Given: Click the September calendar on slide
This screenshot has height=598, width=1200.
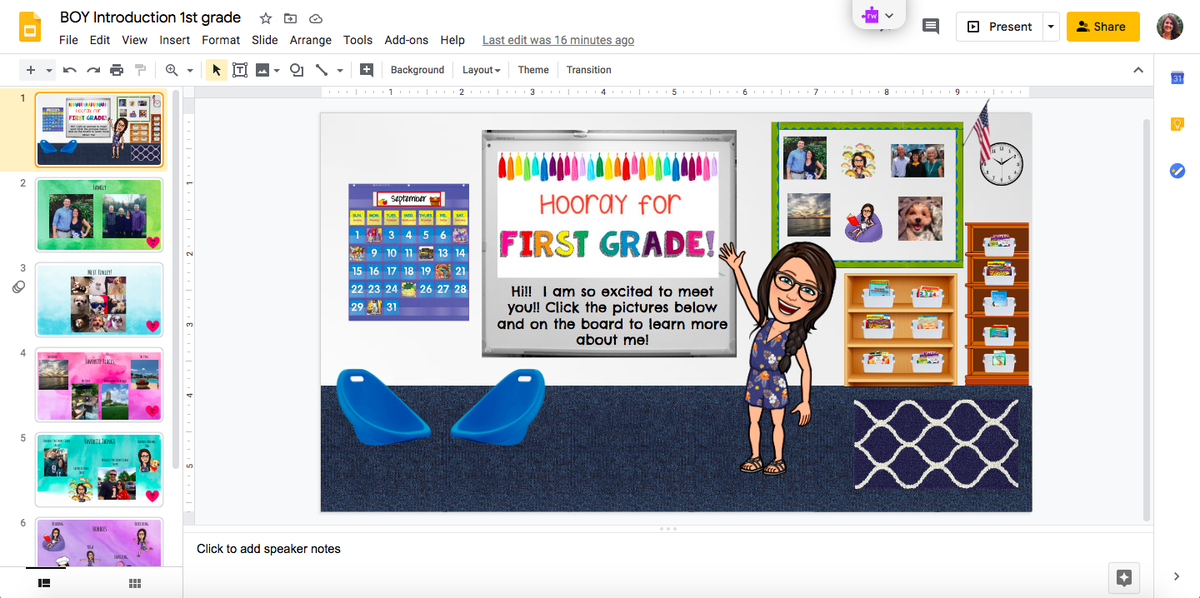Looking at the screenshot, I should 408,252.
